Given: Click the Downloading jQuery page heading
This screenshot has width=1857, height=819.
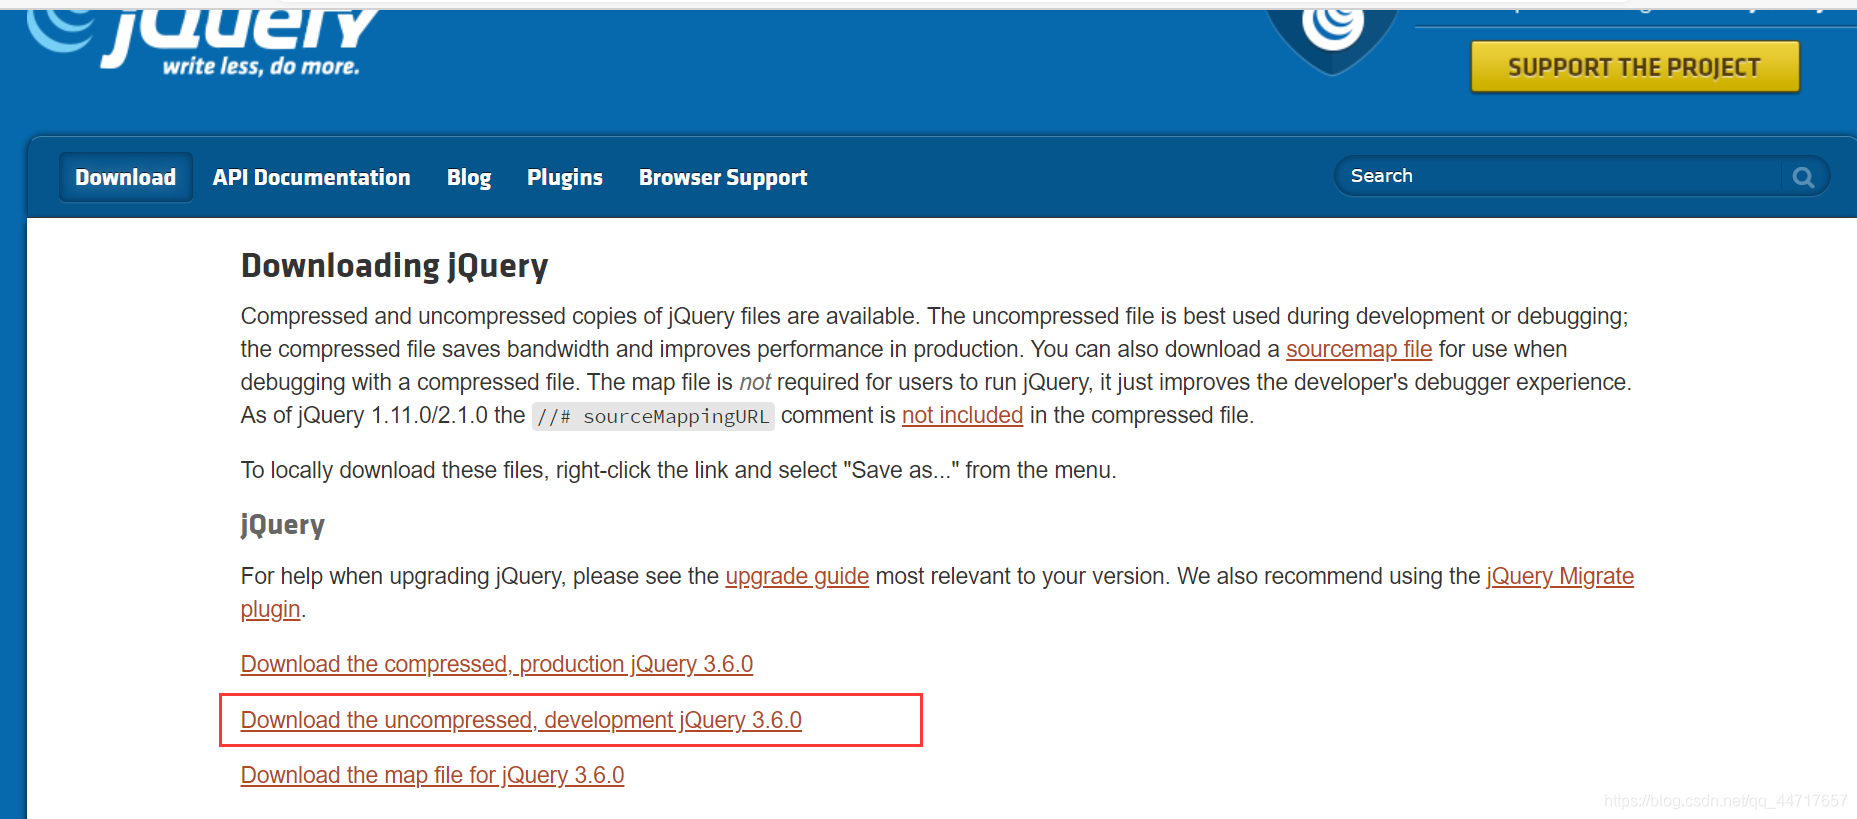Looking at the screenshot, I should pyautogui.click(x=394, y=265).
